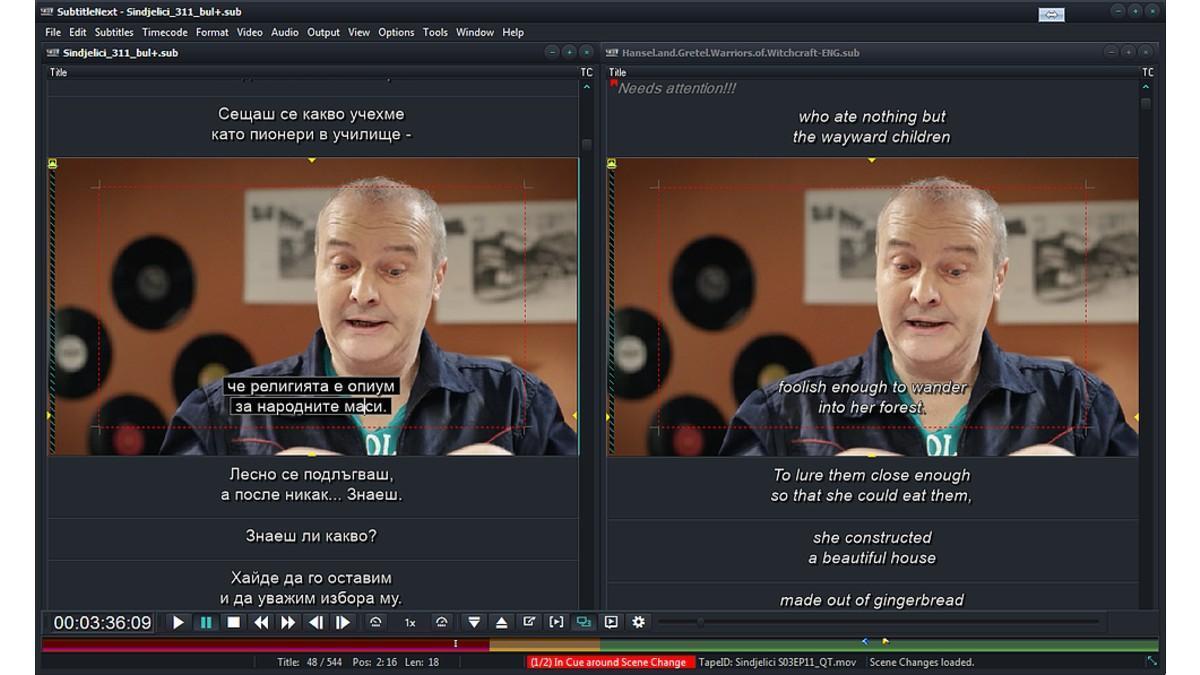Open the File menu
Image resolution: width=1200 pixels, height=675 pixels.
tap(53, 32)
